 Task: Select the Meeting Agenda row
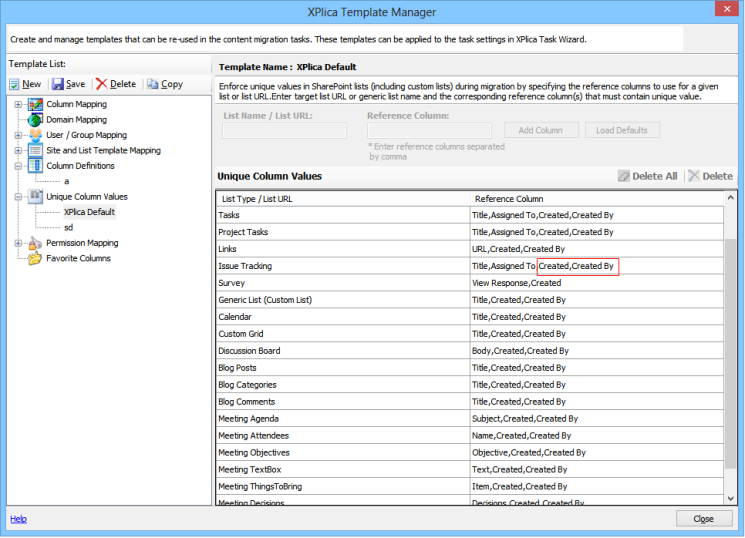point(470,419)
